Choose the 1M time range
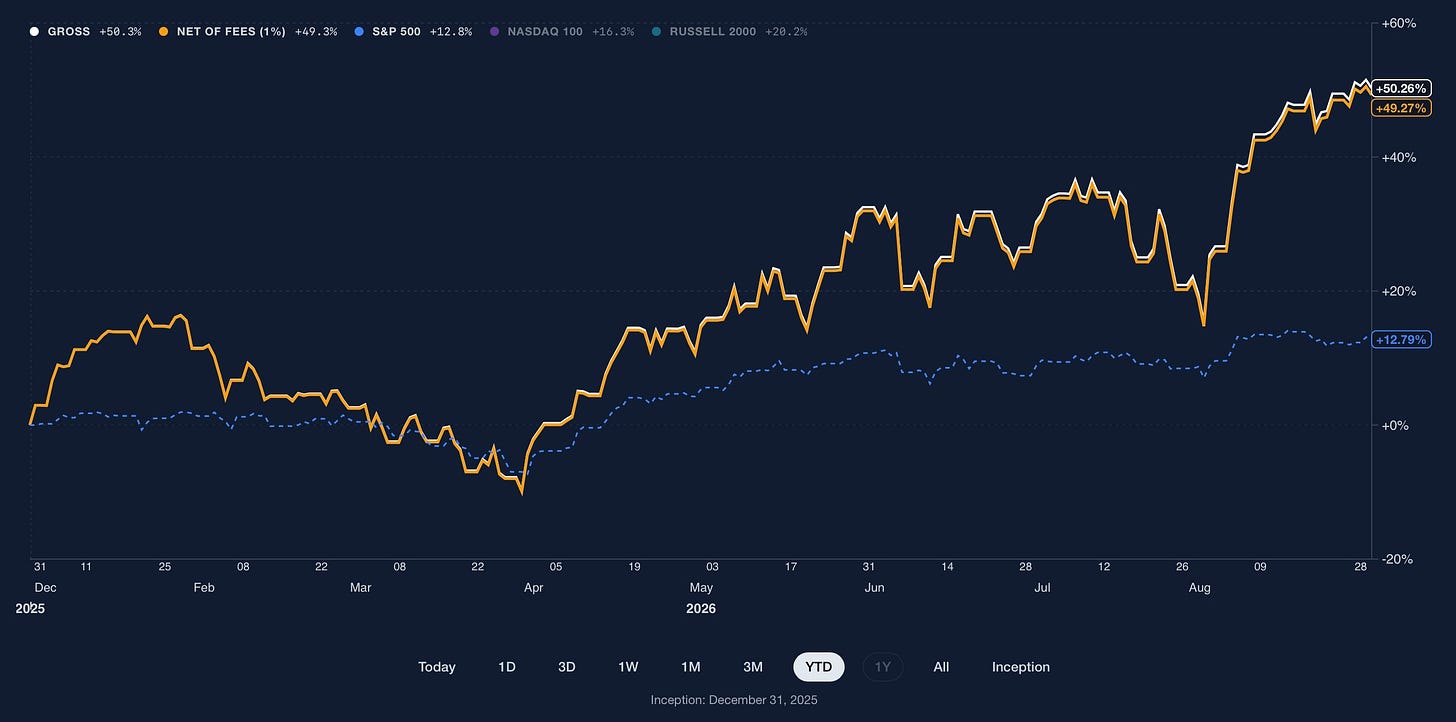1456x722 pixels. click(691, 667)
